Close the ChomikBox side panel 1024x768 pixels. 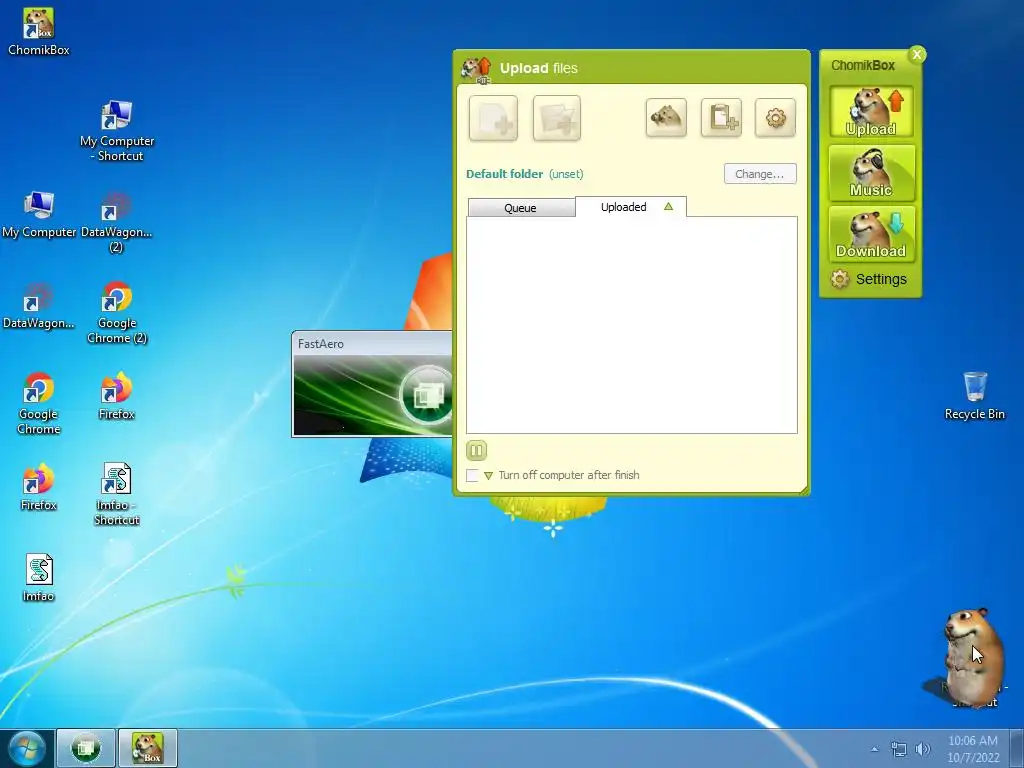click(917, 54)
